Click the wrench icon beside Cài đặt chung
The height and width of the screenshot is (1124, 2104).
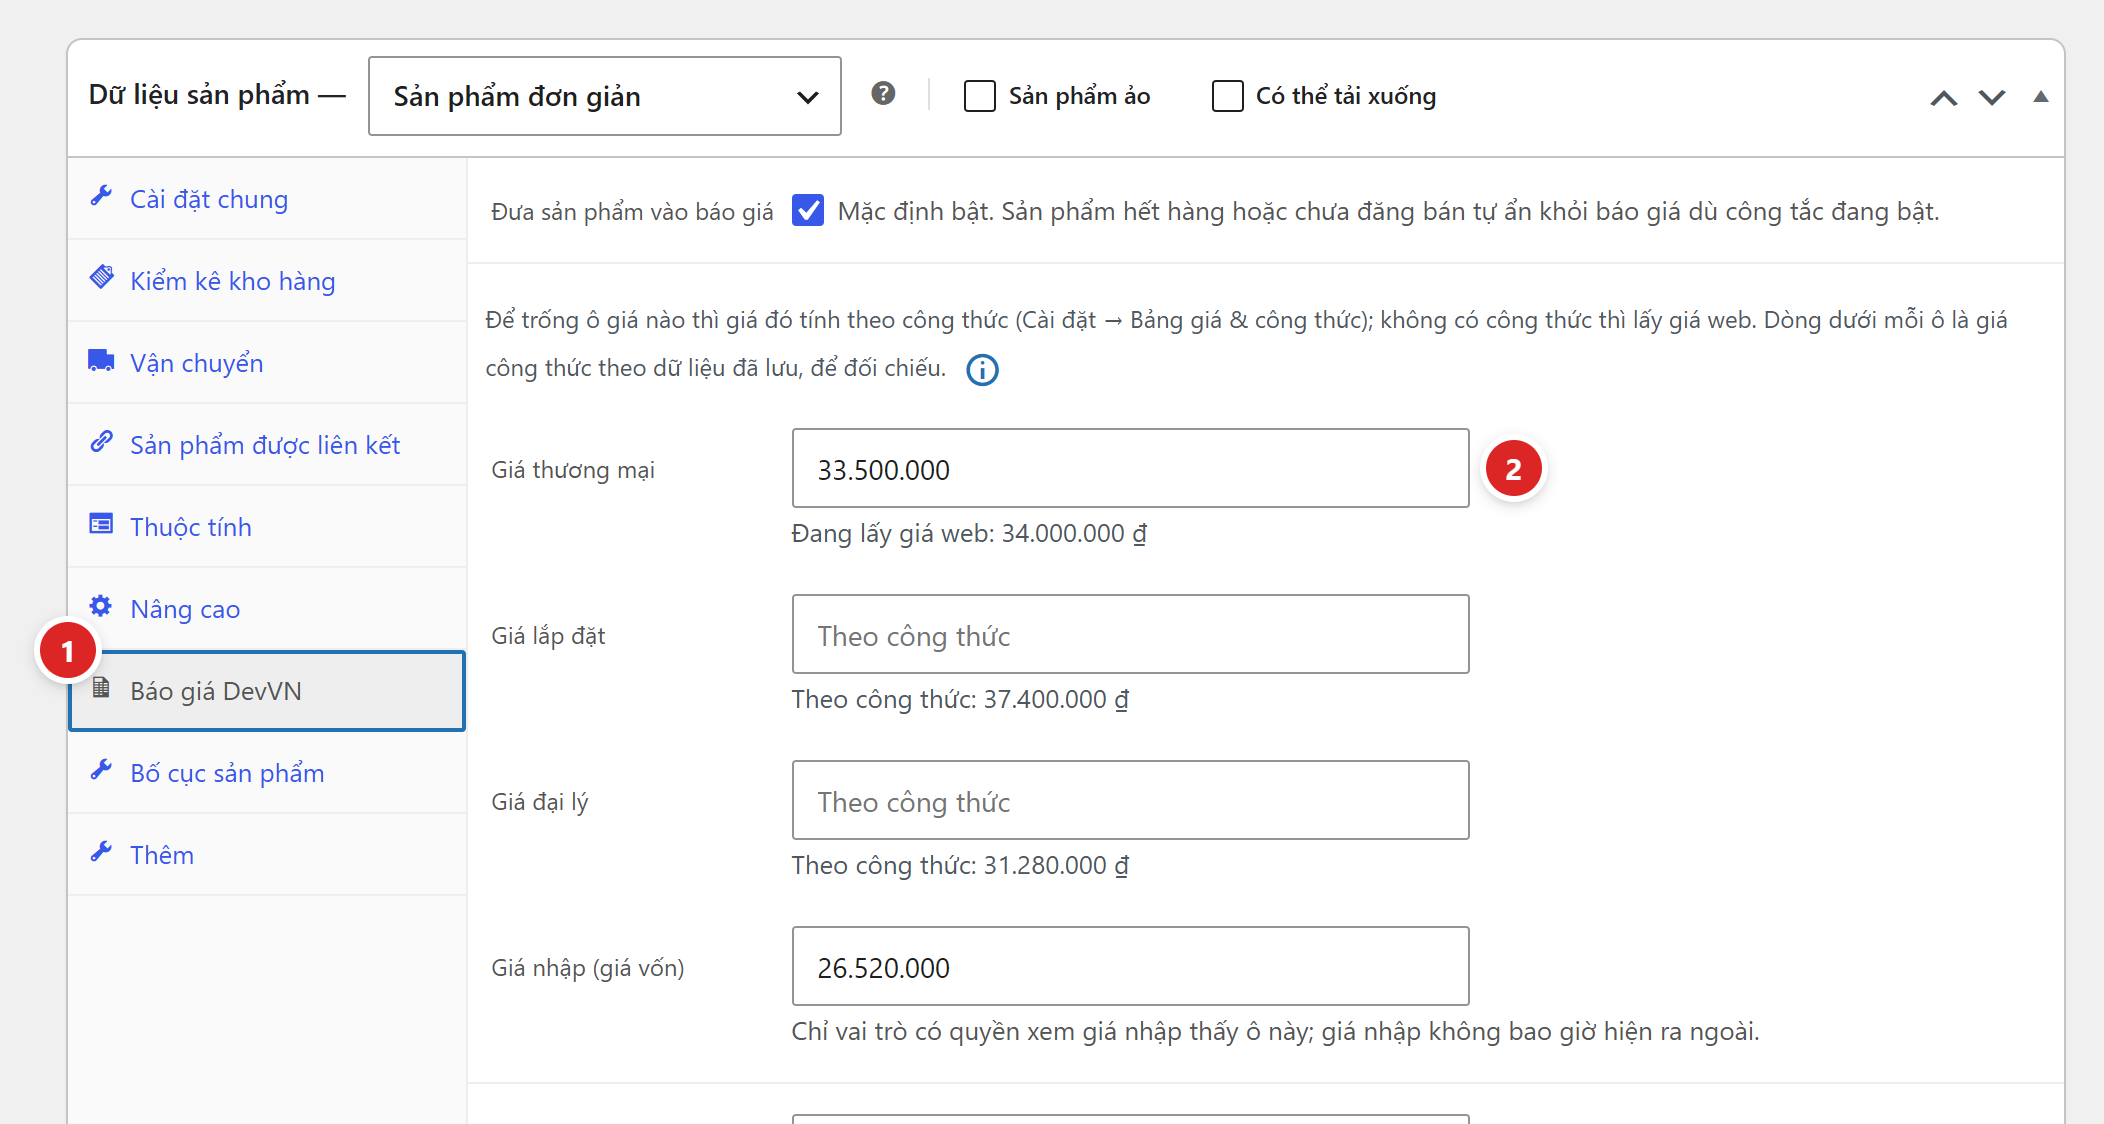(101, 196)
